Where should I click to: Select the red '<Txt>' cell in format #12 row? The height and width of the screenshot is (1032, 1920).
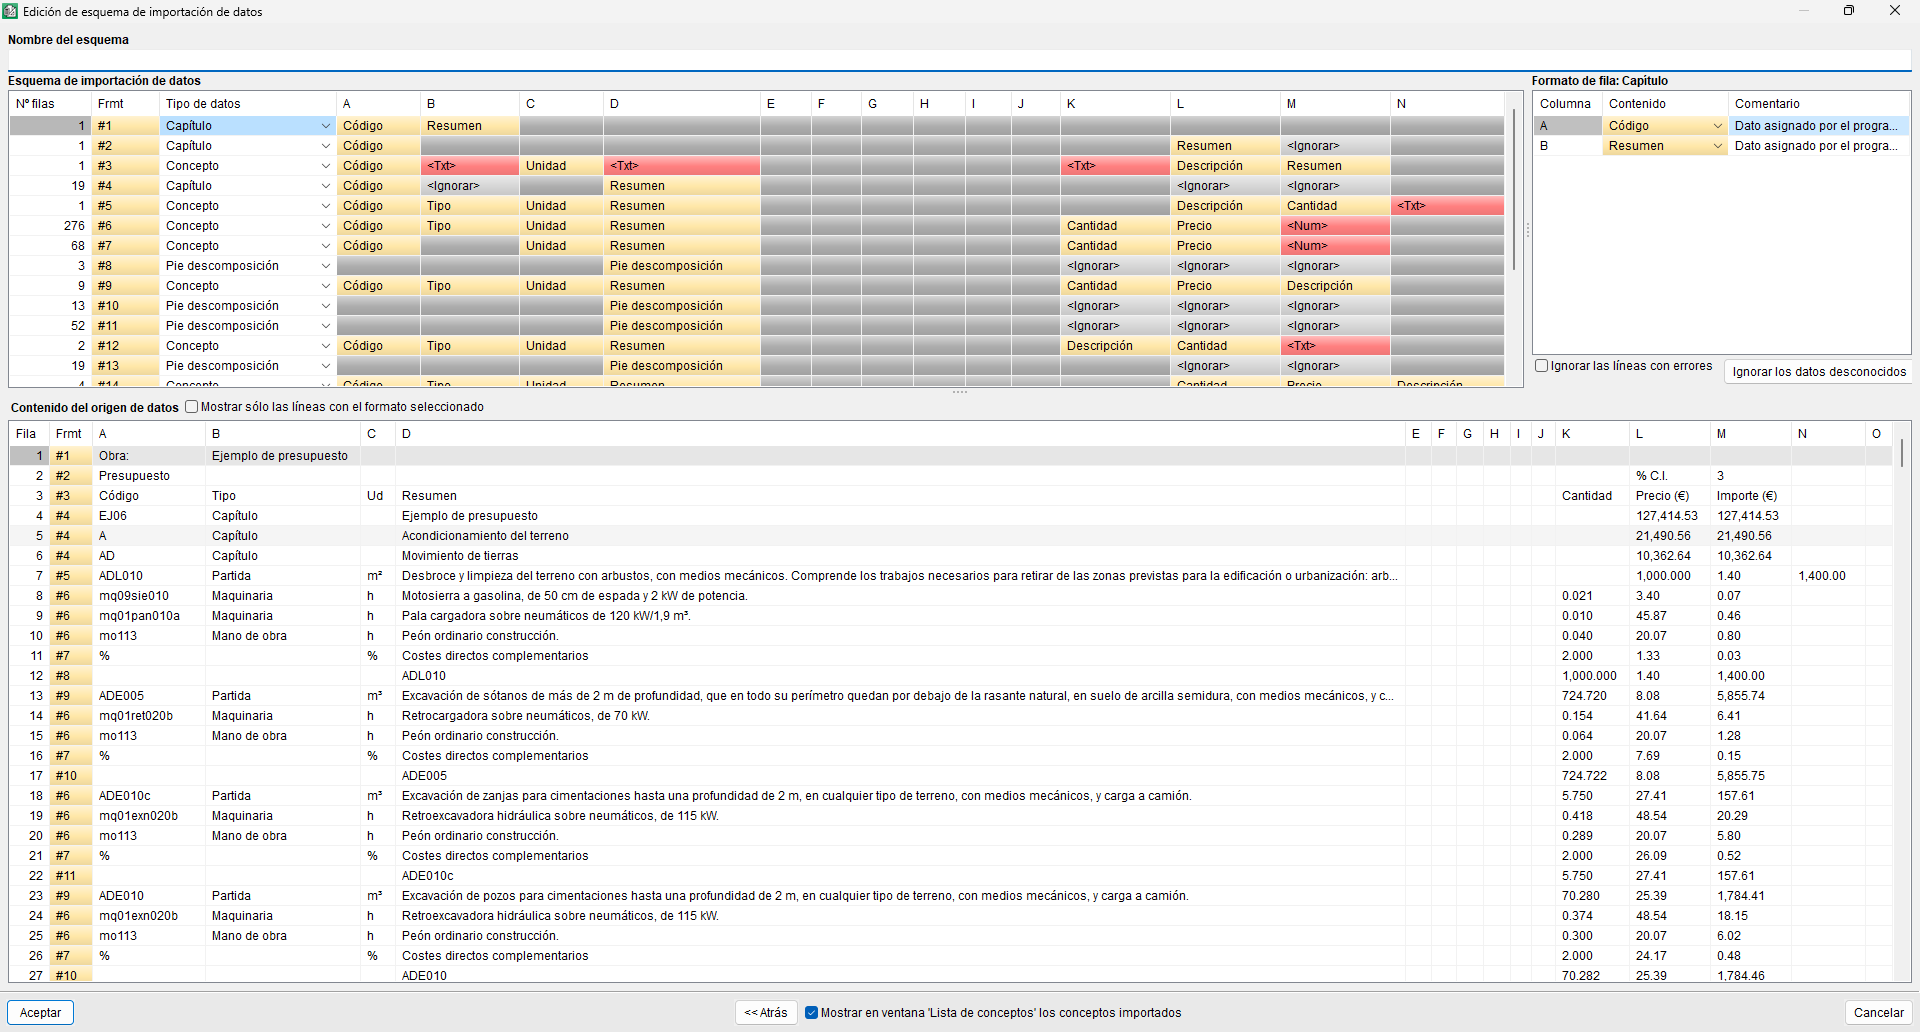(1335, 346)
